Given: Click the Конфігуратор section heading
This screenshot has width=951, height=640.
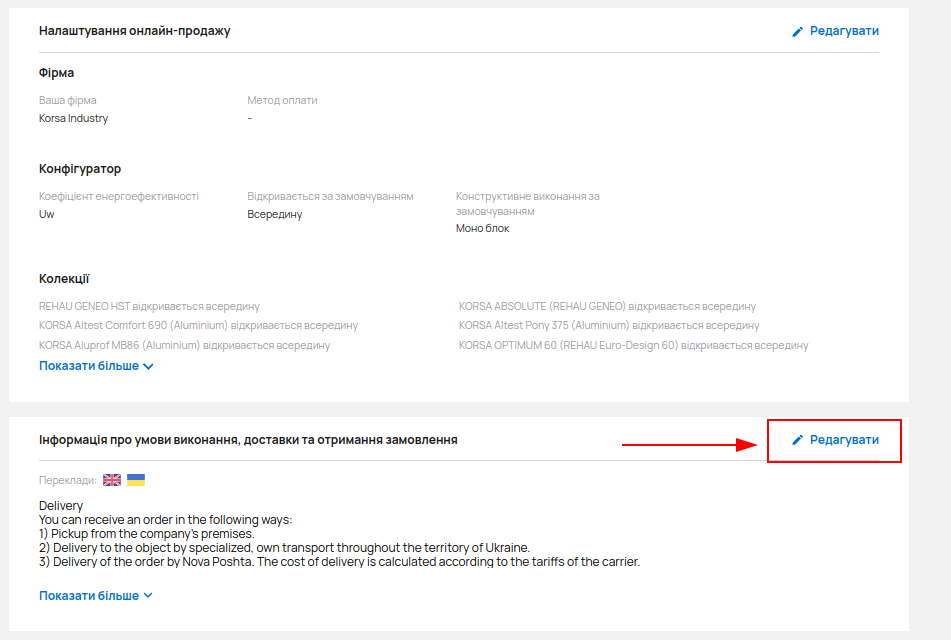Looking at the screenshot, I should (80, 169).
